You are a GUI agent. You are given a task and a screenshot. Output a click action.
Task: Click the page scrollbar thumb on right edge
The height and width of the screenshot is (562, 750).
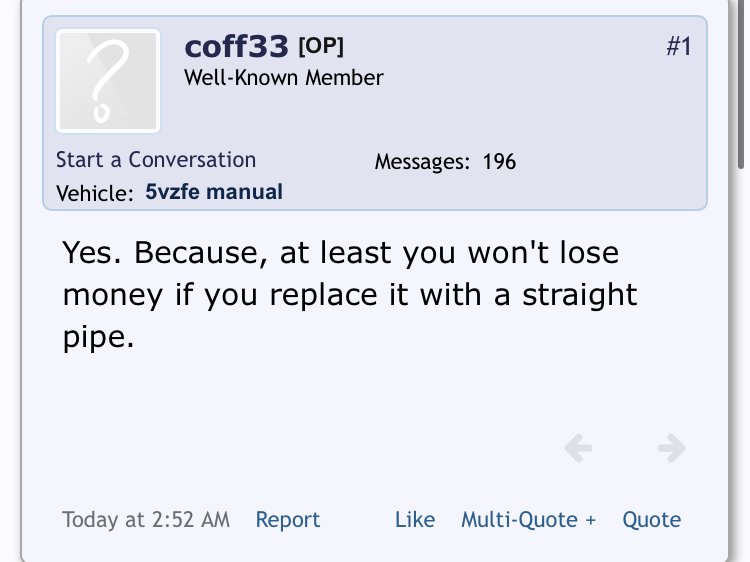(x=741, y=84)
